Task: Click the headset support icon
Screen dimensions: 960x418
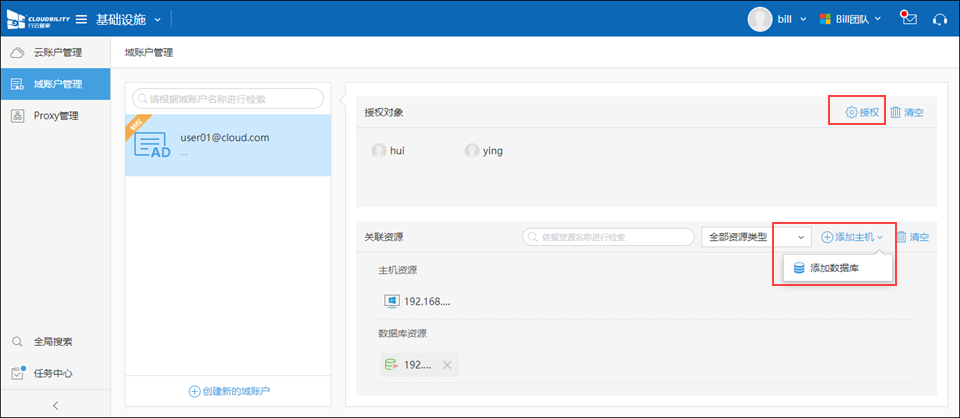Action: [939, 19]
